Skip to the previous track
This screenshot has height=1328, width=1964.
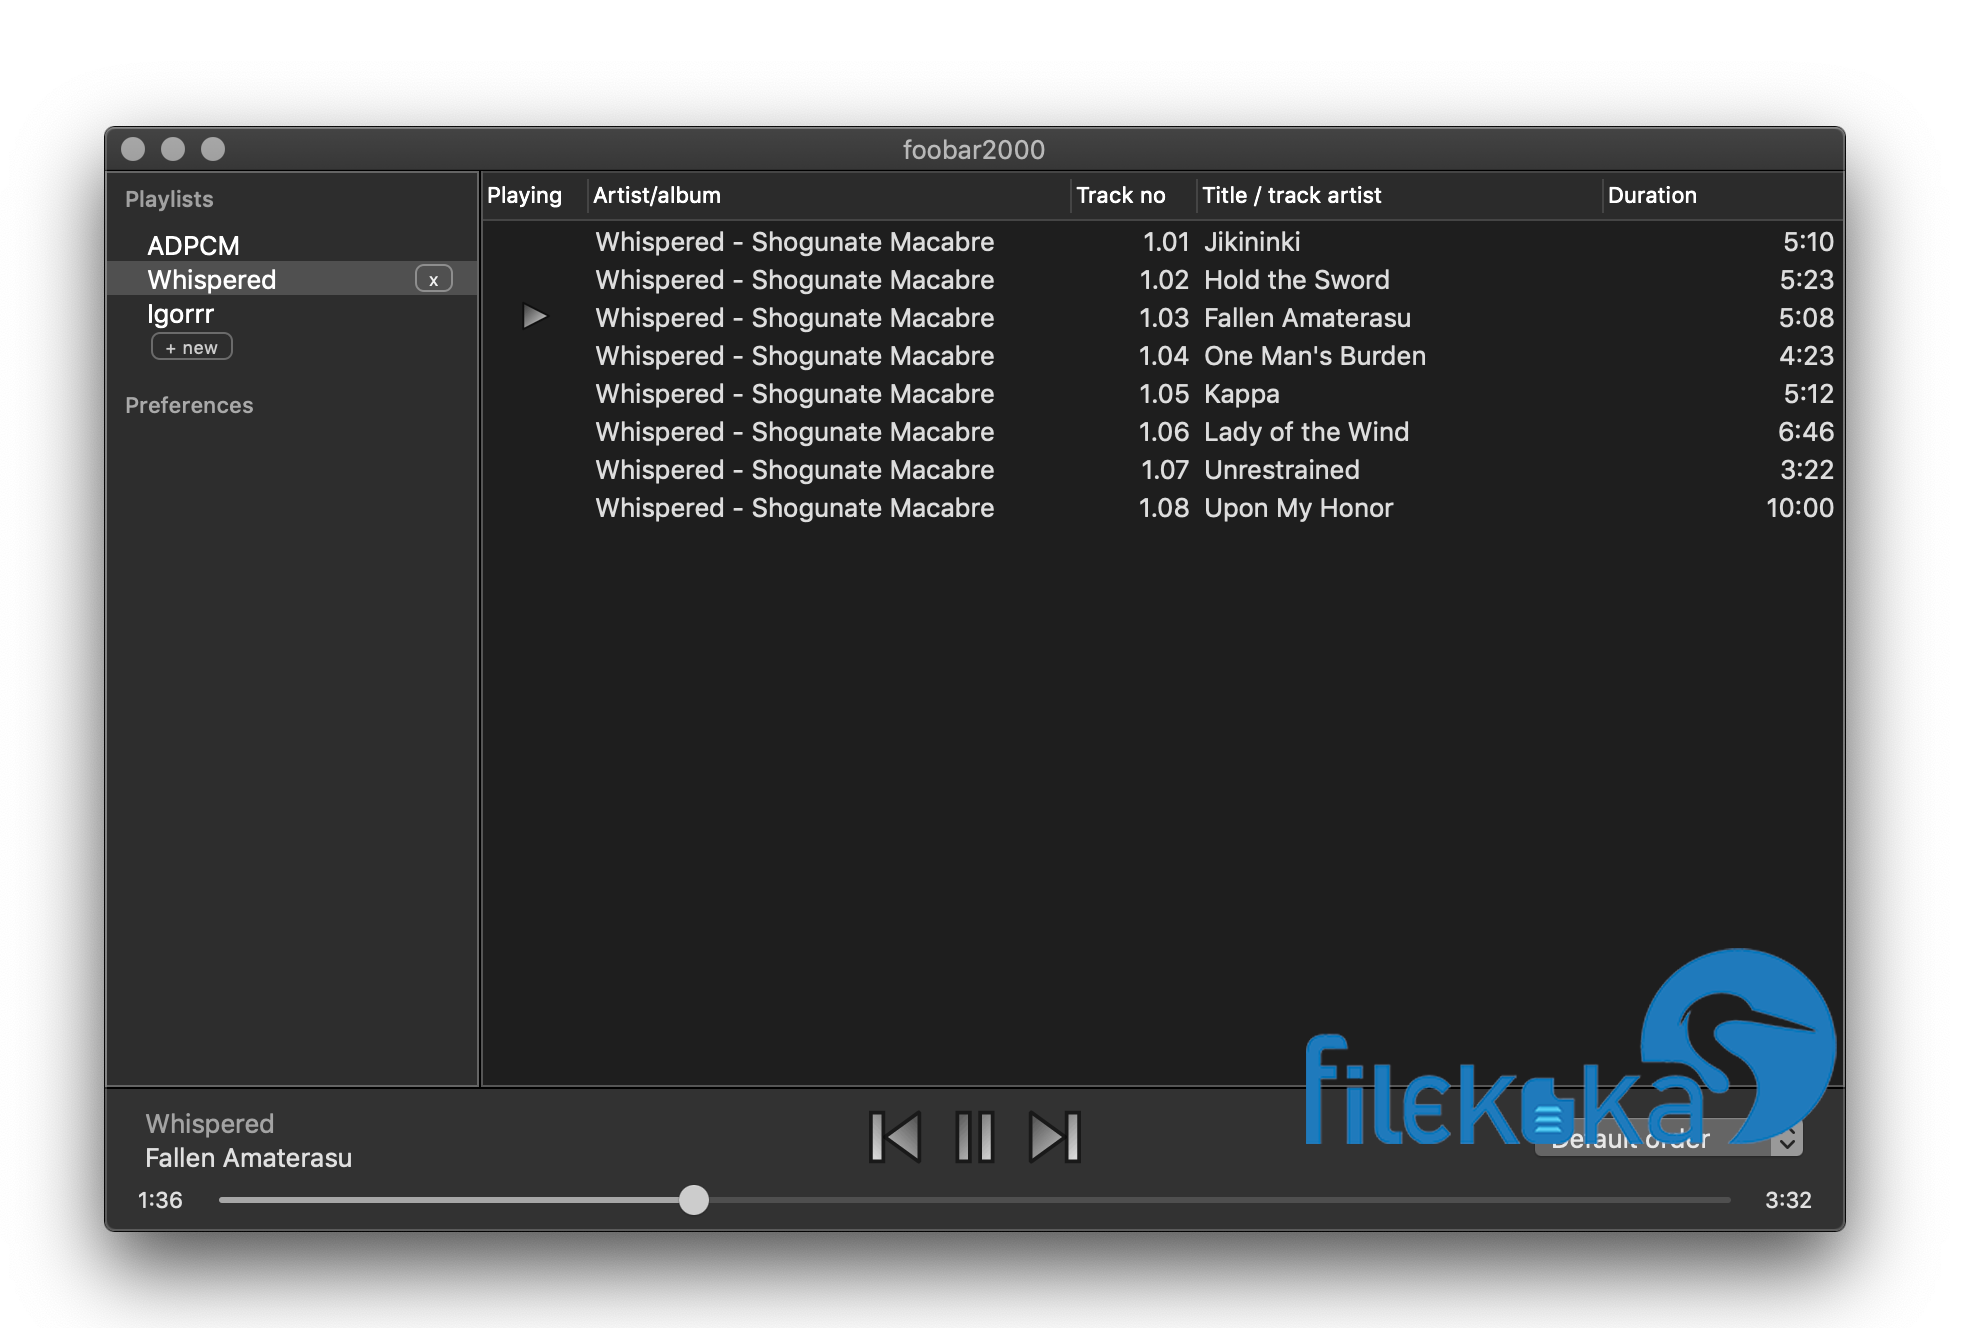(x=894, y=1137)
